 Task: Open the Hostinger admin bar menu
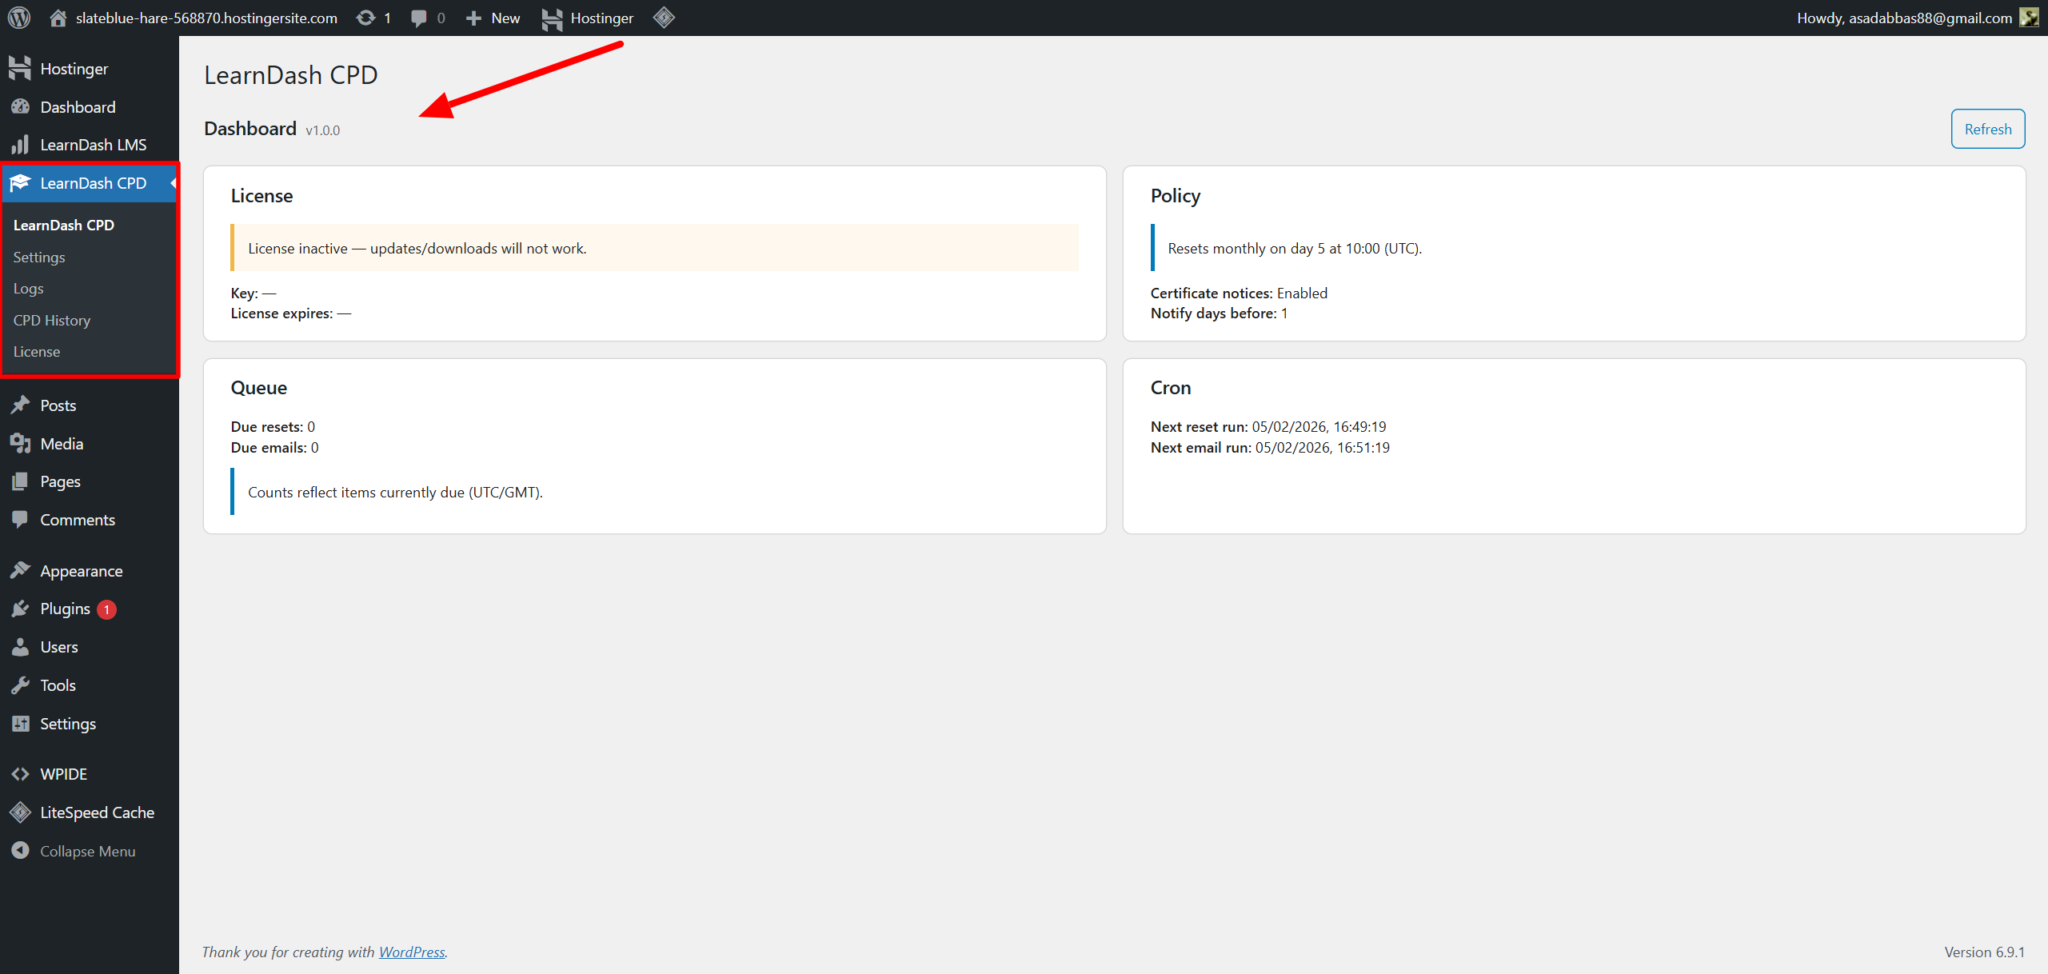tap(589, 18)
